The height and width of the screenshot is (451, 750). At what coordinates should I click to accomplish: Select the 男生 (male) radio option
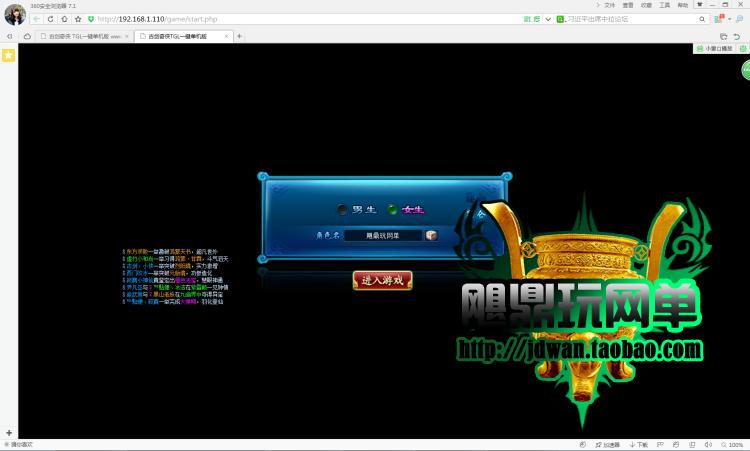pos(343,209)
